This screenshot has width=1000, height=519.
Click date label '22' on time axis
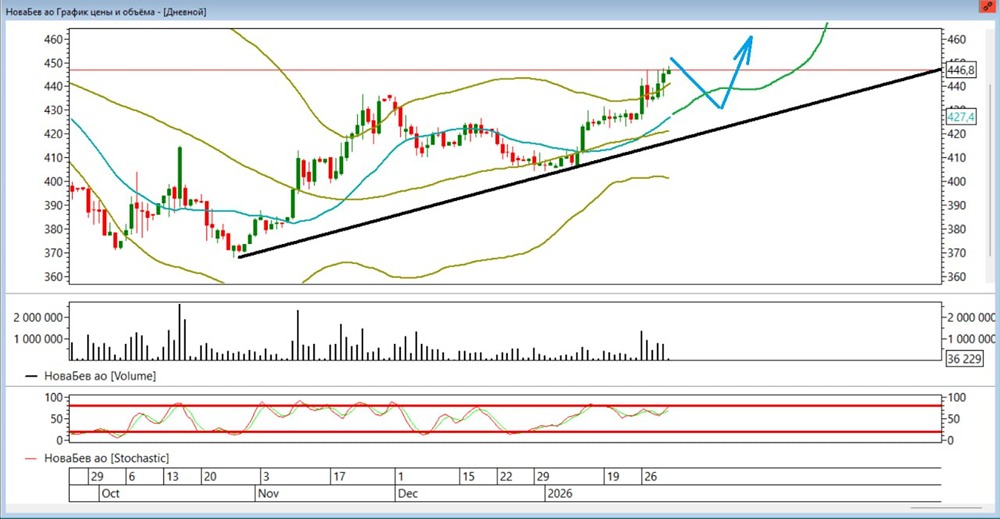pos(506,476)
